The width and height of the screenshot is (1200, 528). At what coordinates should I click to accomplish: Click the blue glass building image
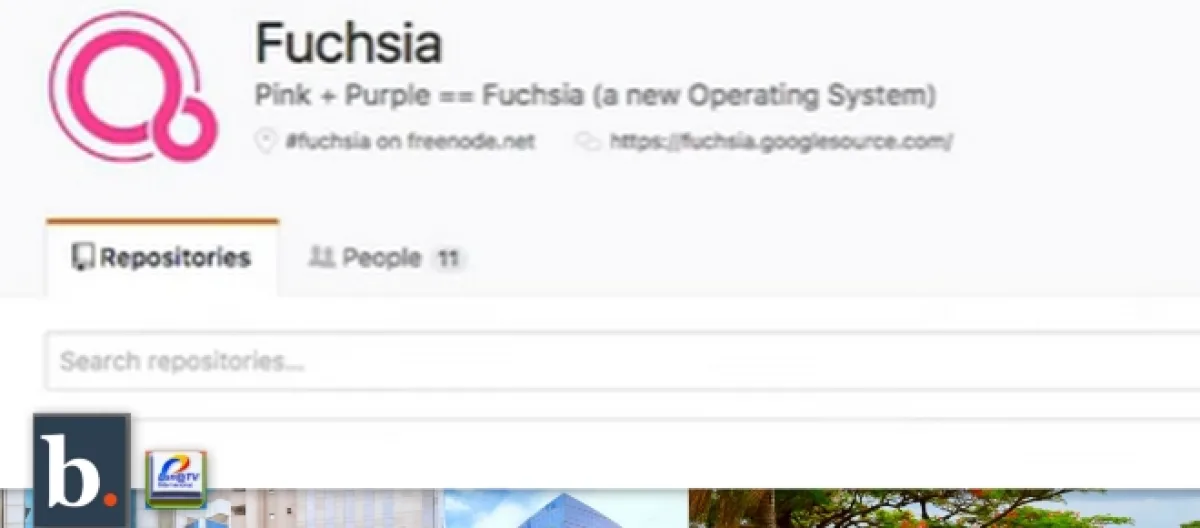[565, 508]
